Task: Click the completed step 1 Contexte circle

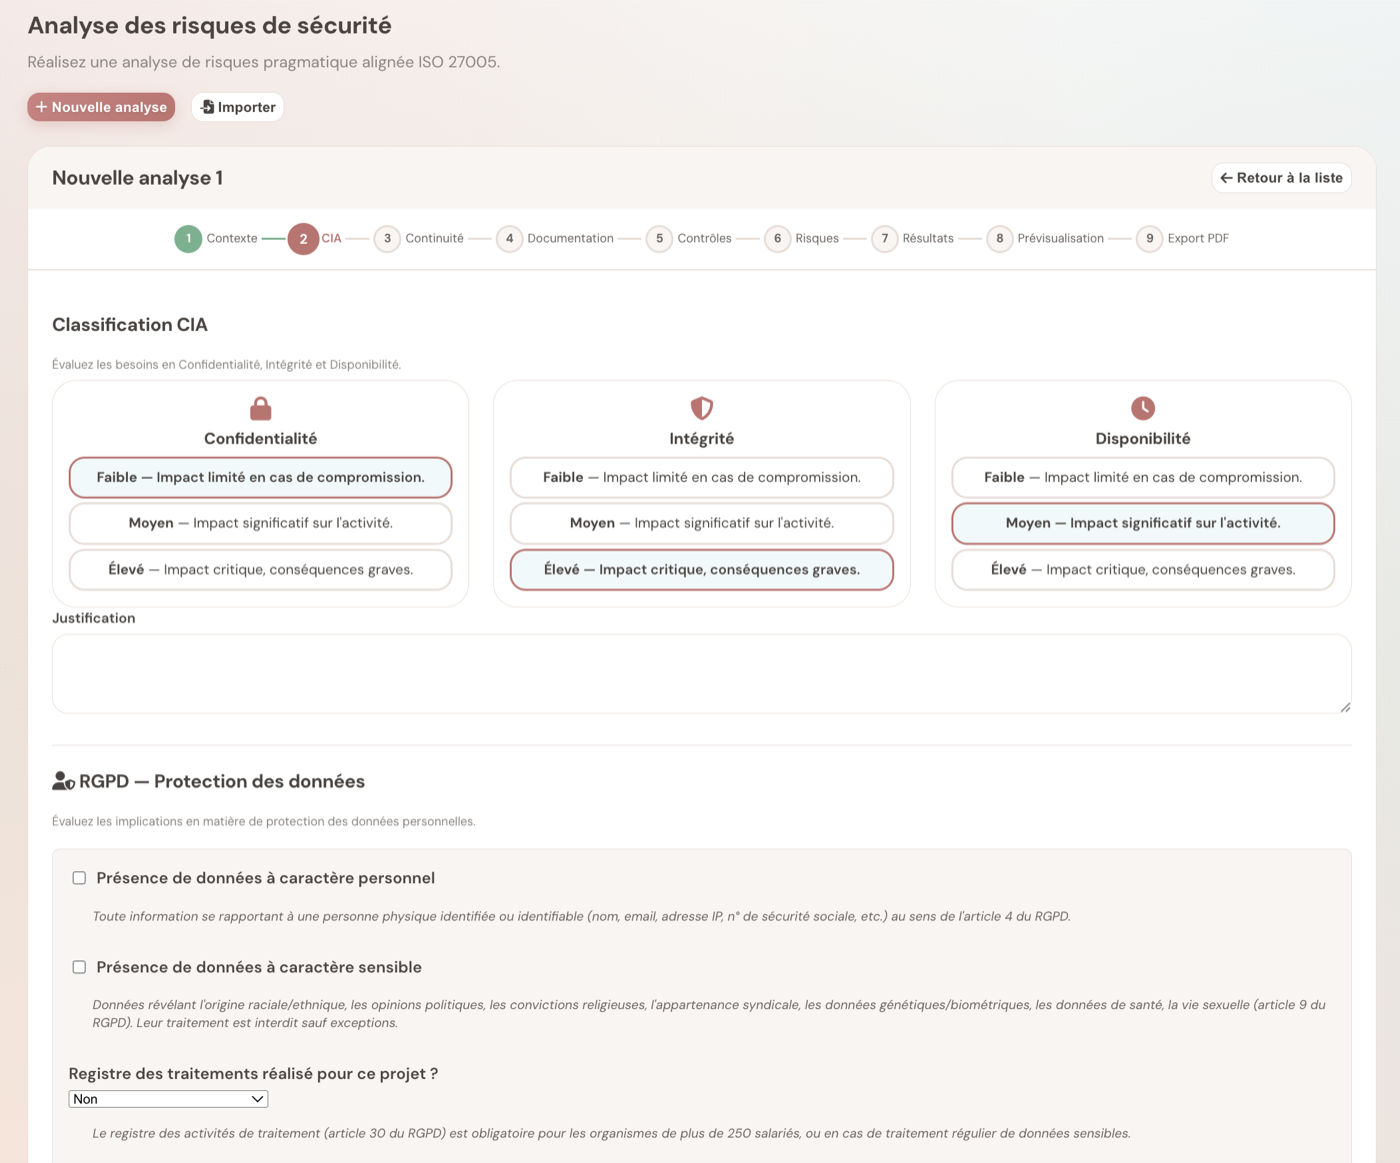Action: (x=189, y=238)
